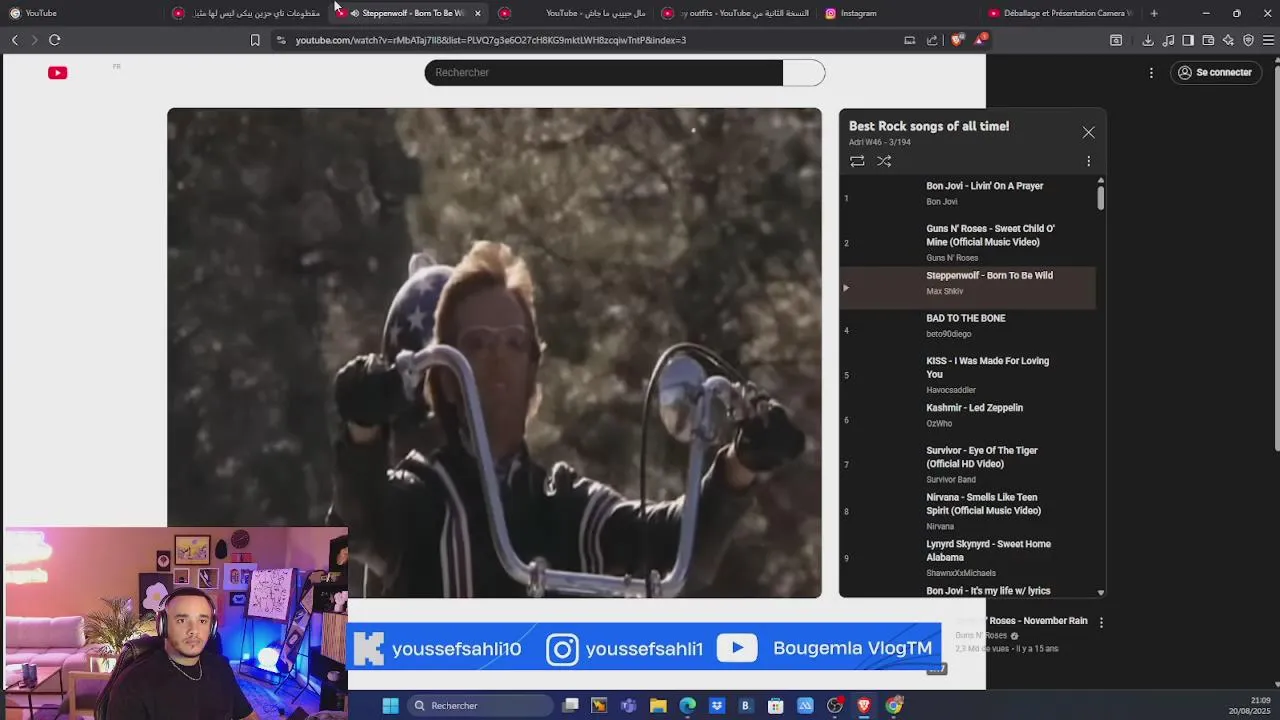Open Brave browser taskbar icon
Image resolution: width=1280 pixels, height=720 pixels.
[x=864, y=705]
